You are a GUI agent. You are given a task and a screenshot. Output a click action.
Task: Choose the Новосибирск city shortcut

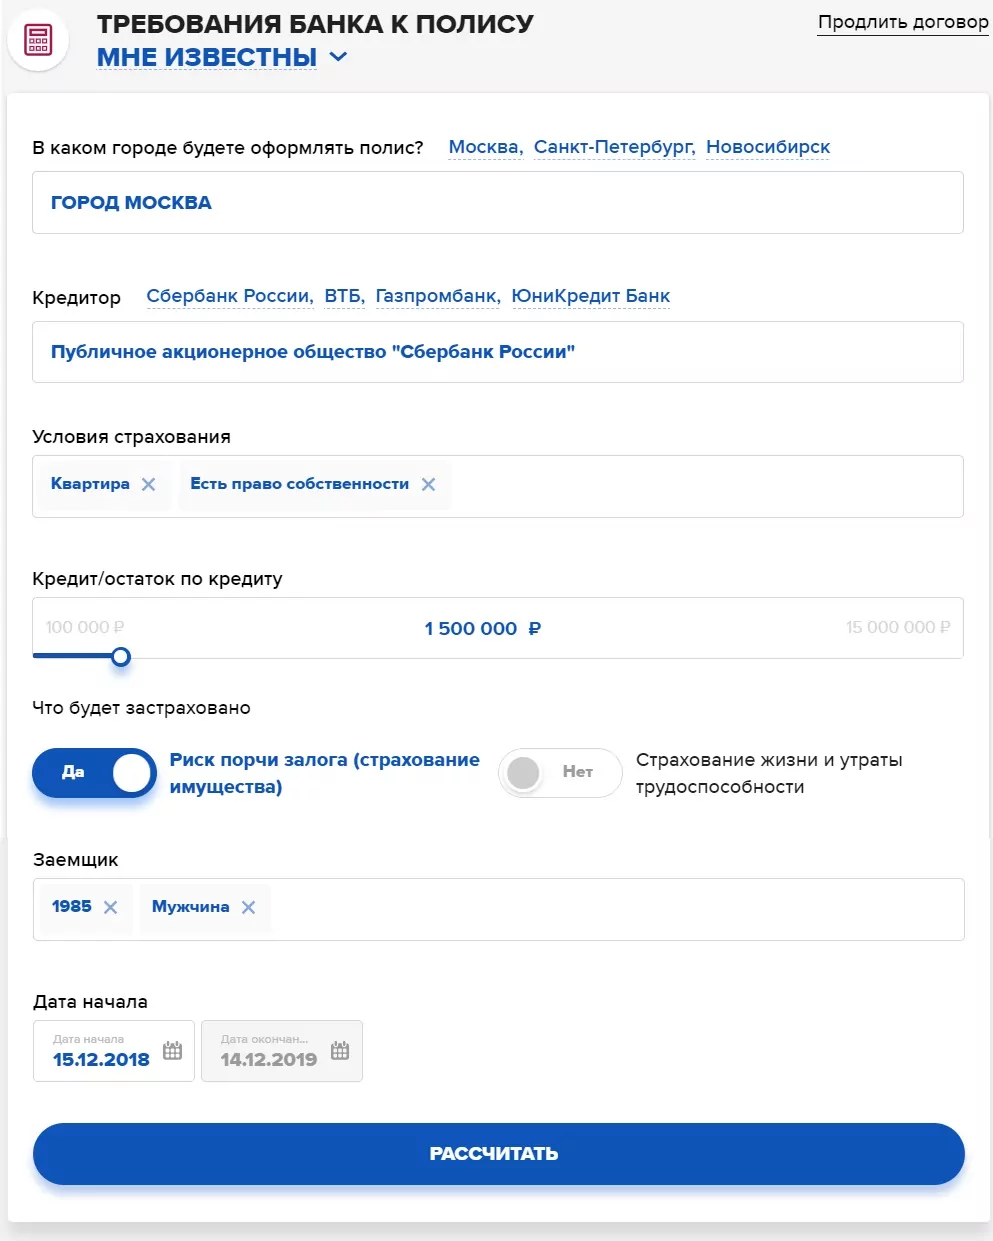[767, 147]
